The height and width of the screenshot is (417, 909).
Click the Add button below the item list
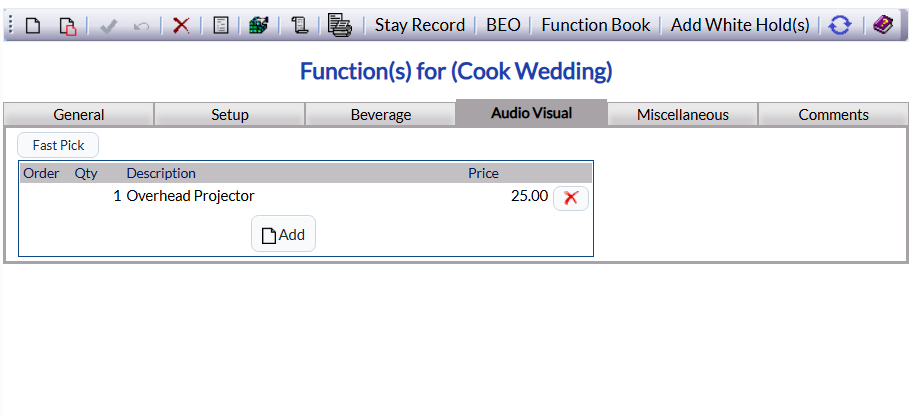283,234
